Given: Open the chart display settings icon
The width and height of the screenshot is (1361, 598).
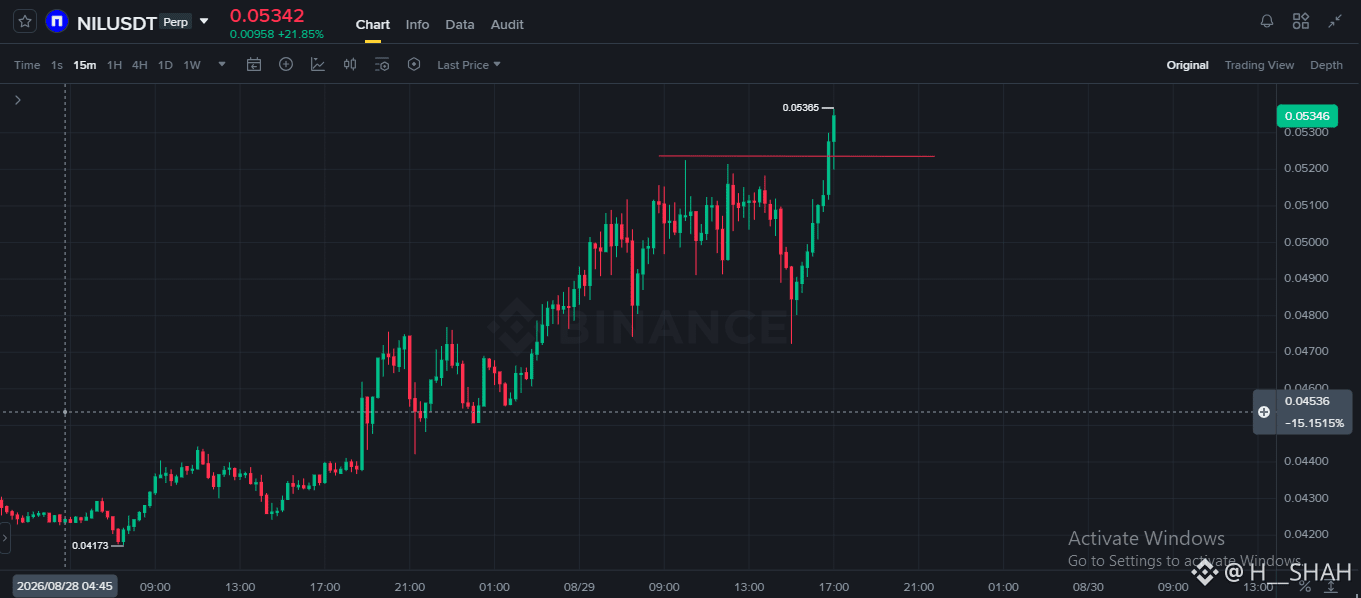Looking at the screenshot, I should click(382, 65).
